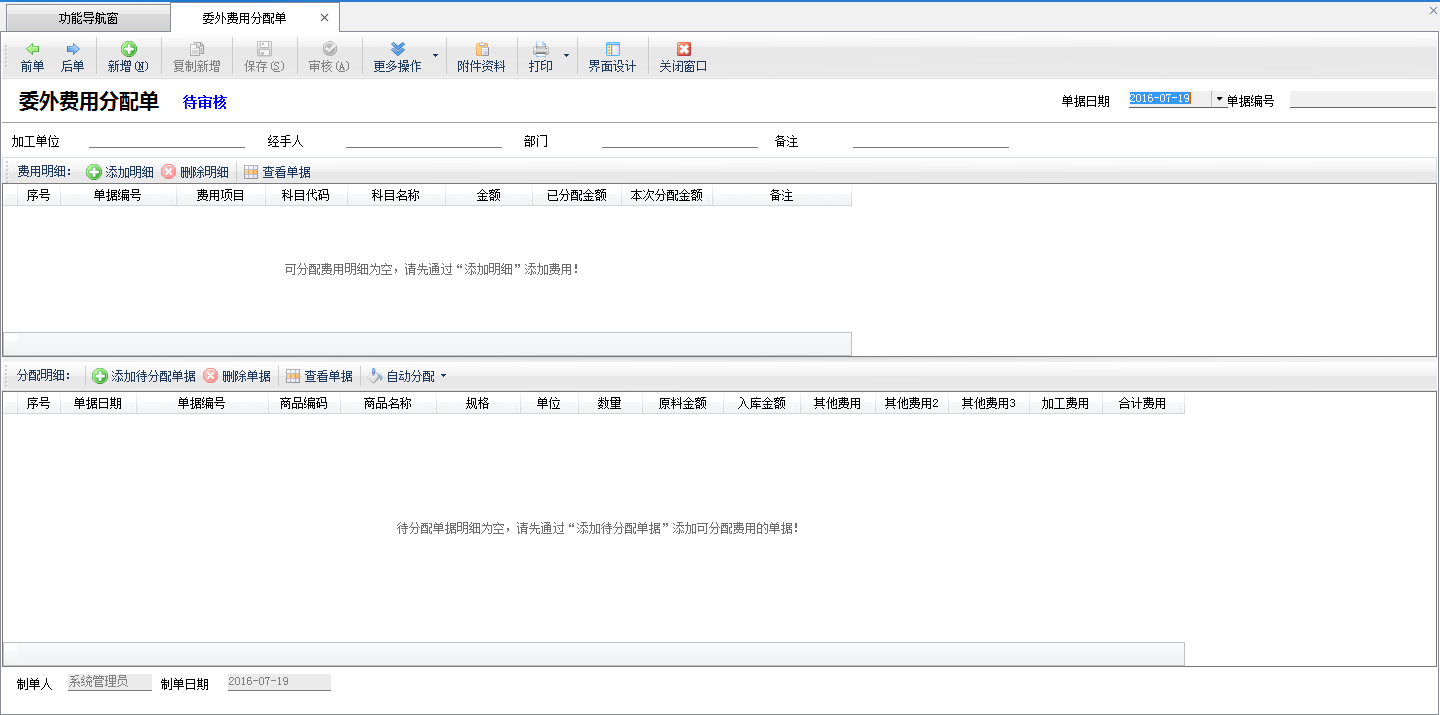The height and width of the screenshot is (715, 1440).
Task: Click 删除明细 in the 费用明细 section
Action: pos(195,172)
